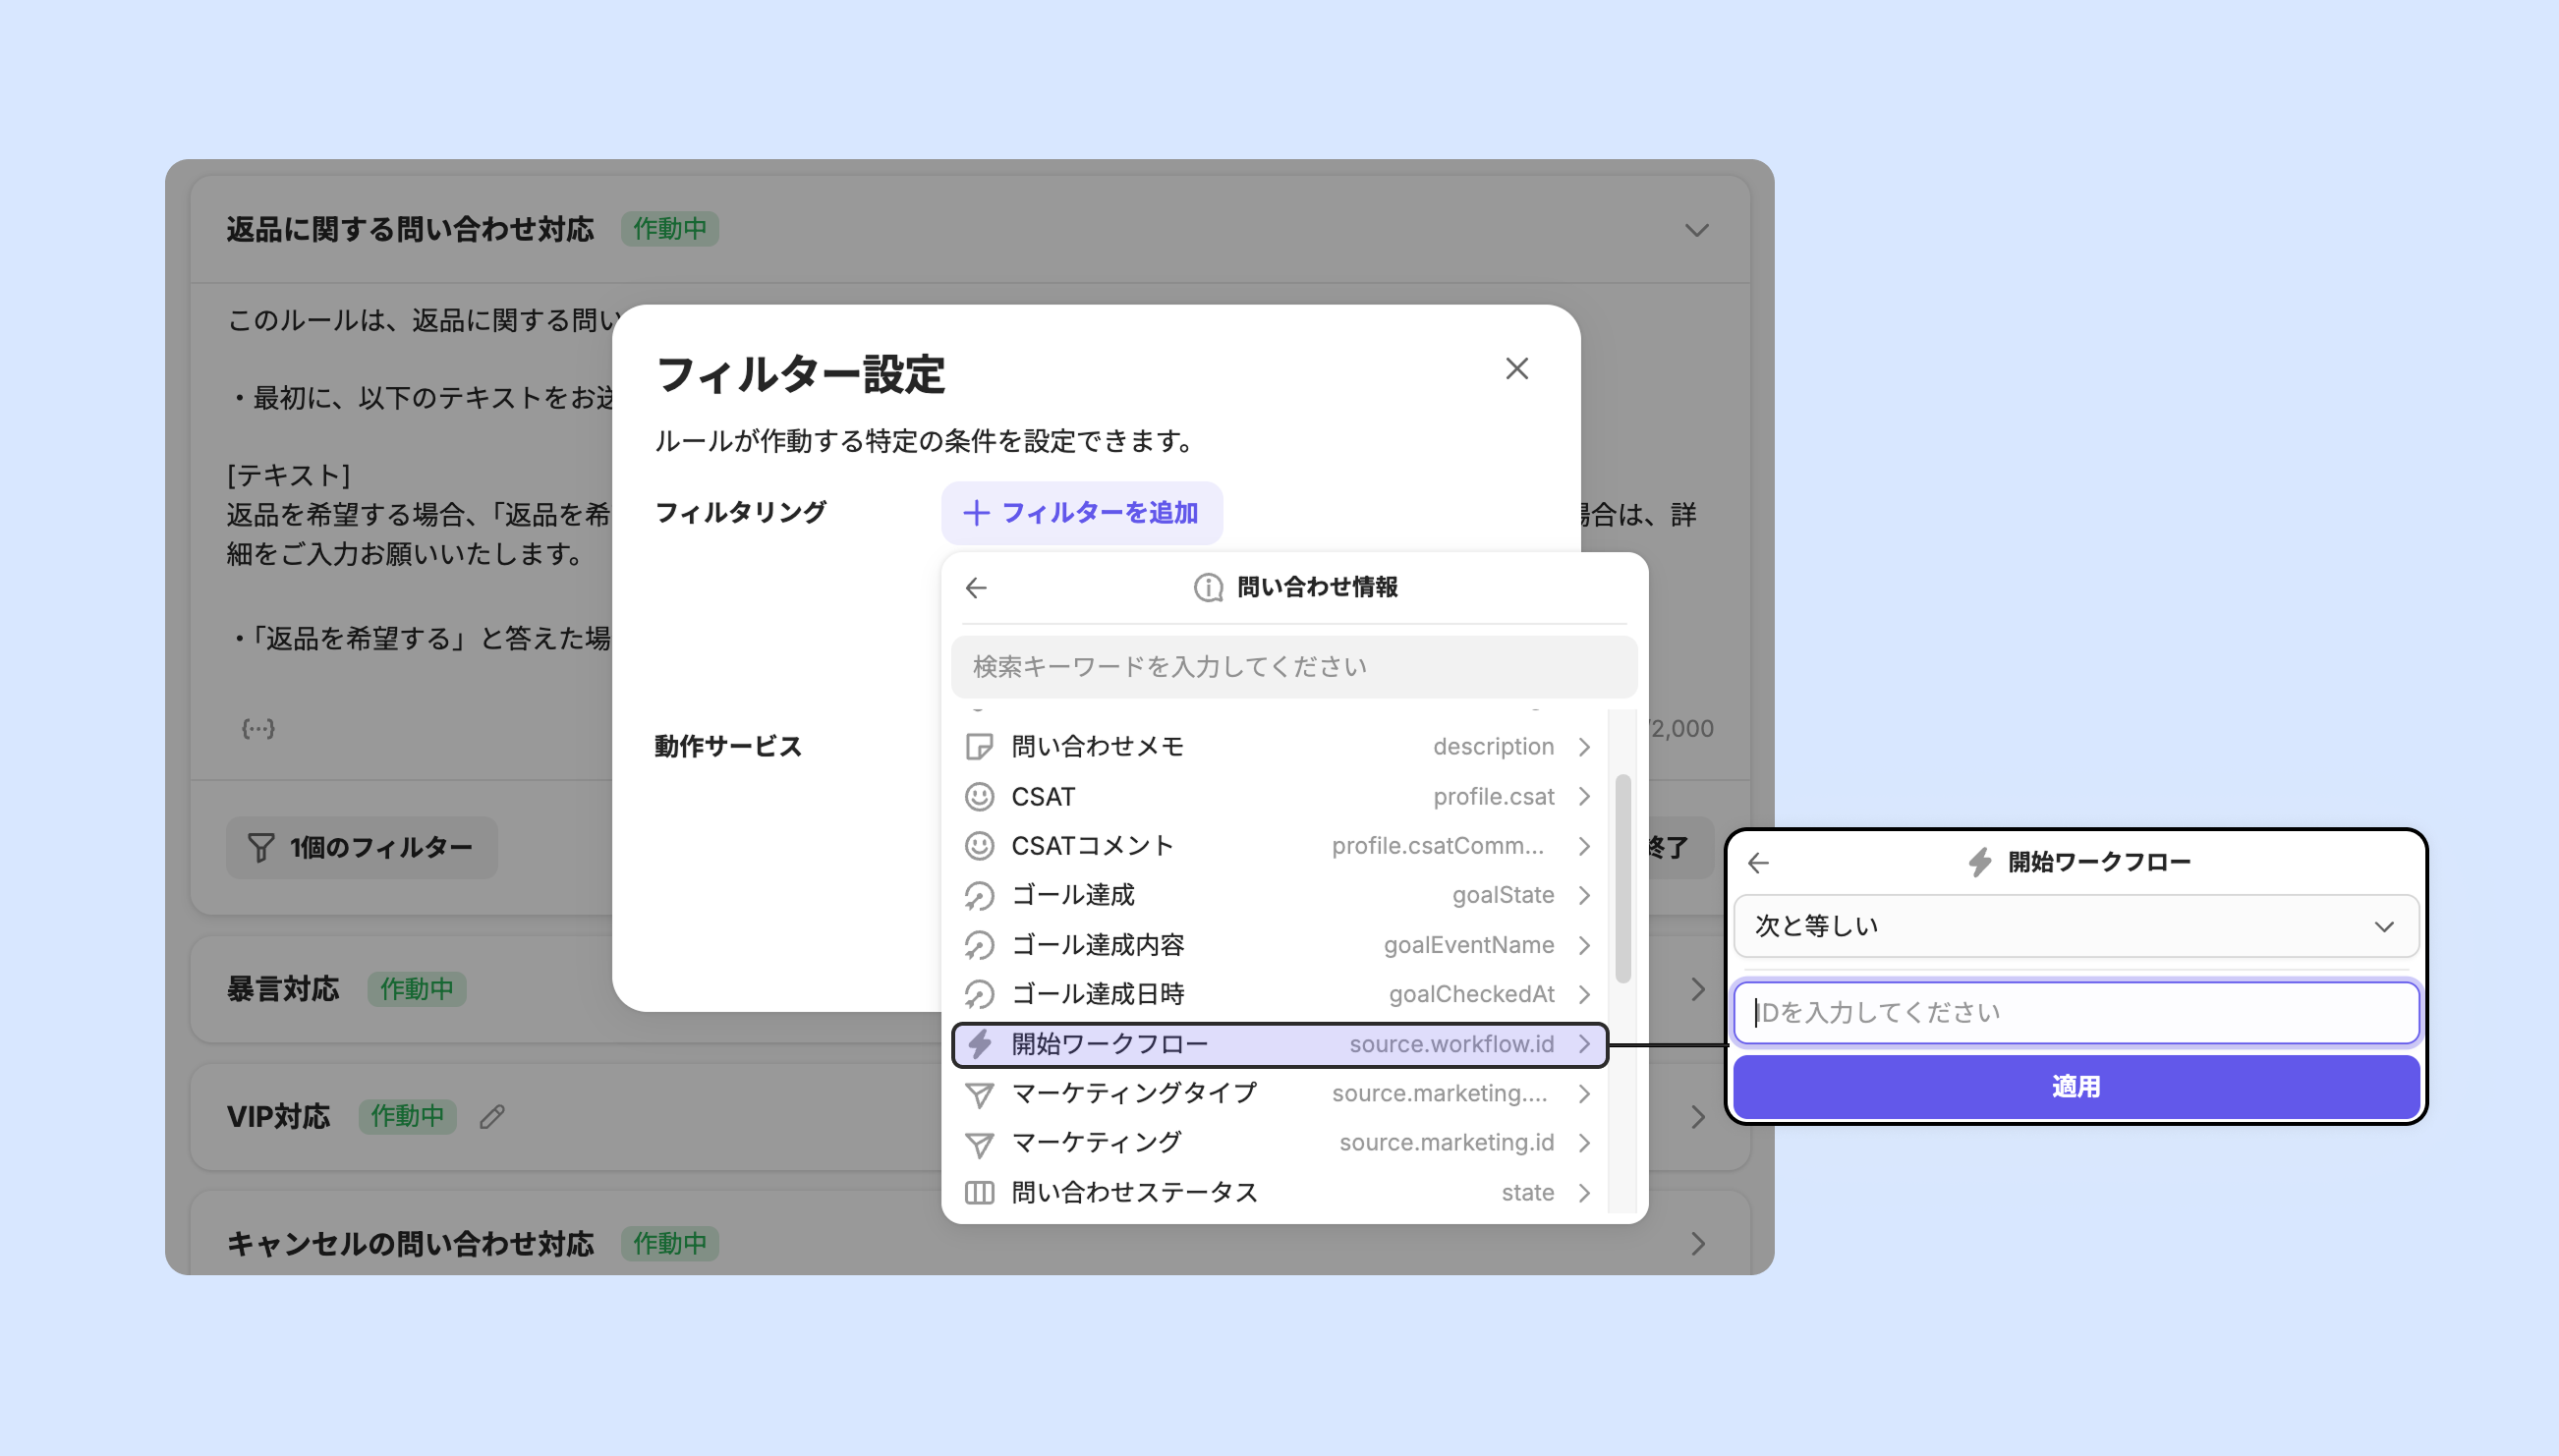This screenshot has height=1456, width=2559.
Task: Click back arrow in 問い合わせ情報 panel
Action: [x=976, y=588]
